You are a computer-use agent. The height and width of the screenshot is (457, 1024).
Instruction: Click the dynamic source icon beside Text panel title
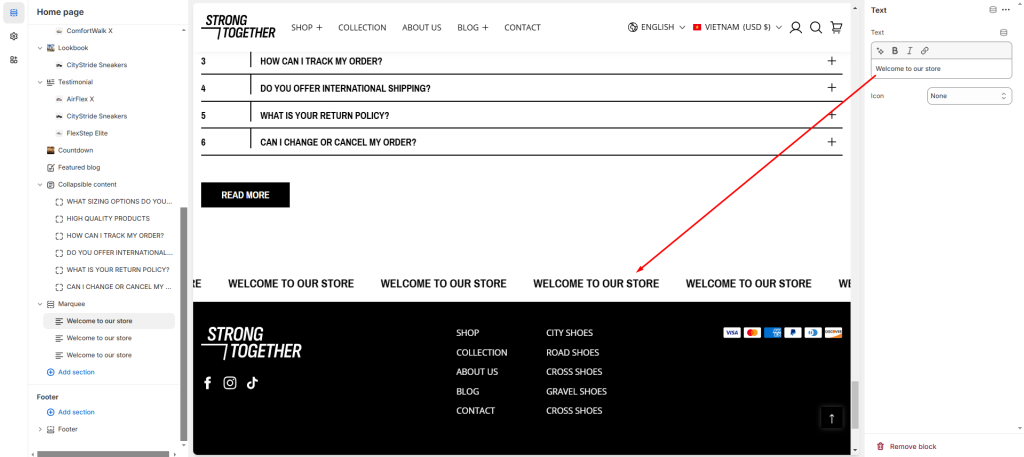point(993,10)
